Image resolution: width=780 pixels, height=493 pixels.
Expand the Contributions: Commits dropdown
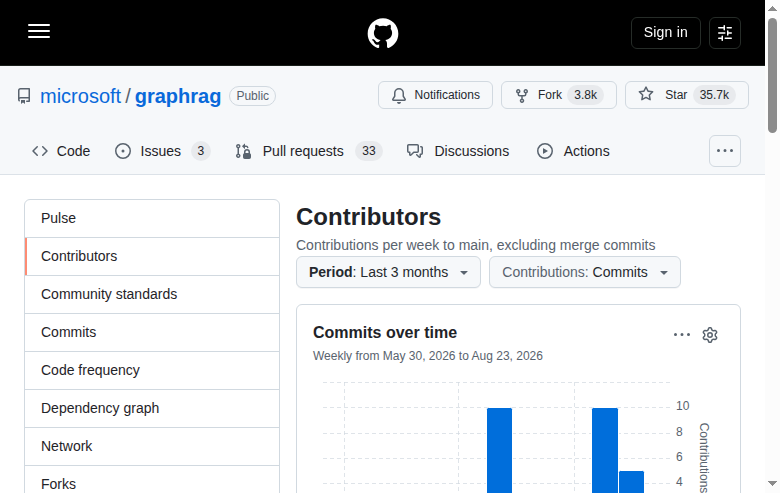585,272
